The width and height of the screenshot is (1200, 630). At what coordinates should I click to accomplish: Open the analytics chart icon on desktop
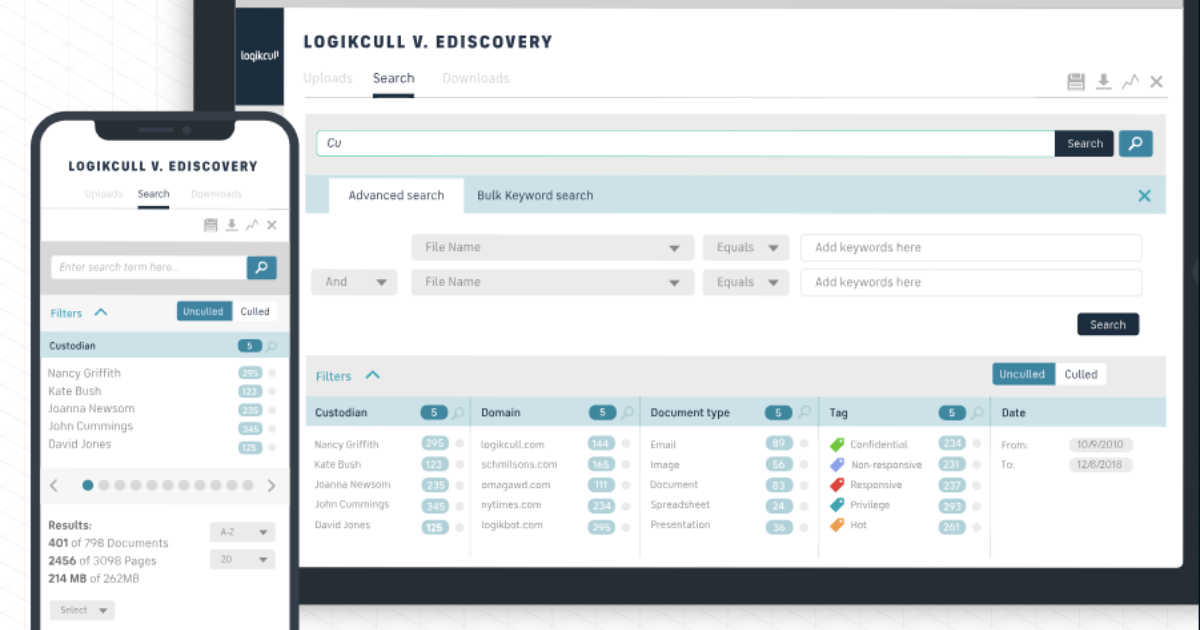click(1130, 82)
